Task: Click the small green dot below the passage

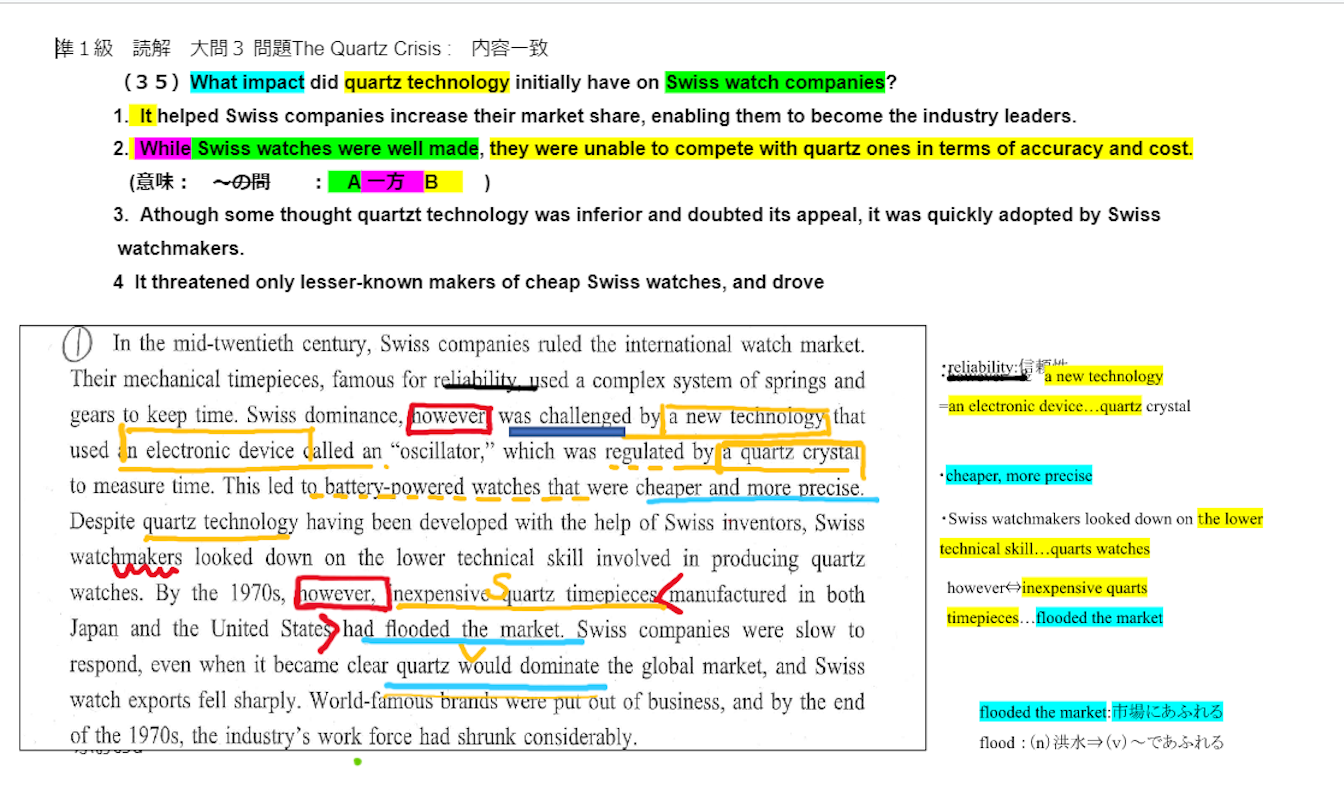Action: point(357,762)
